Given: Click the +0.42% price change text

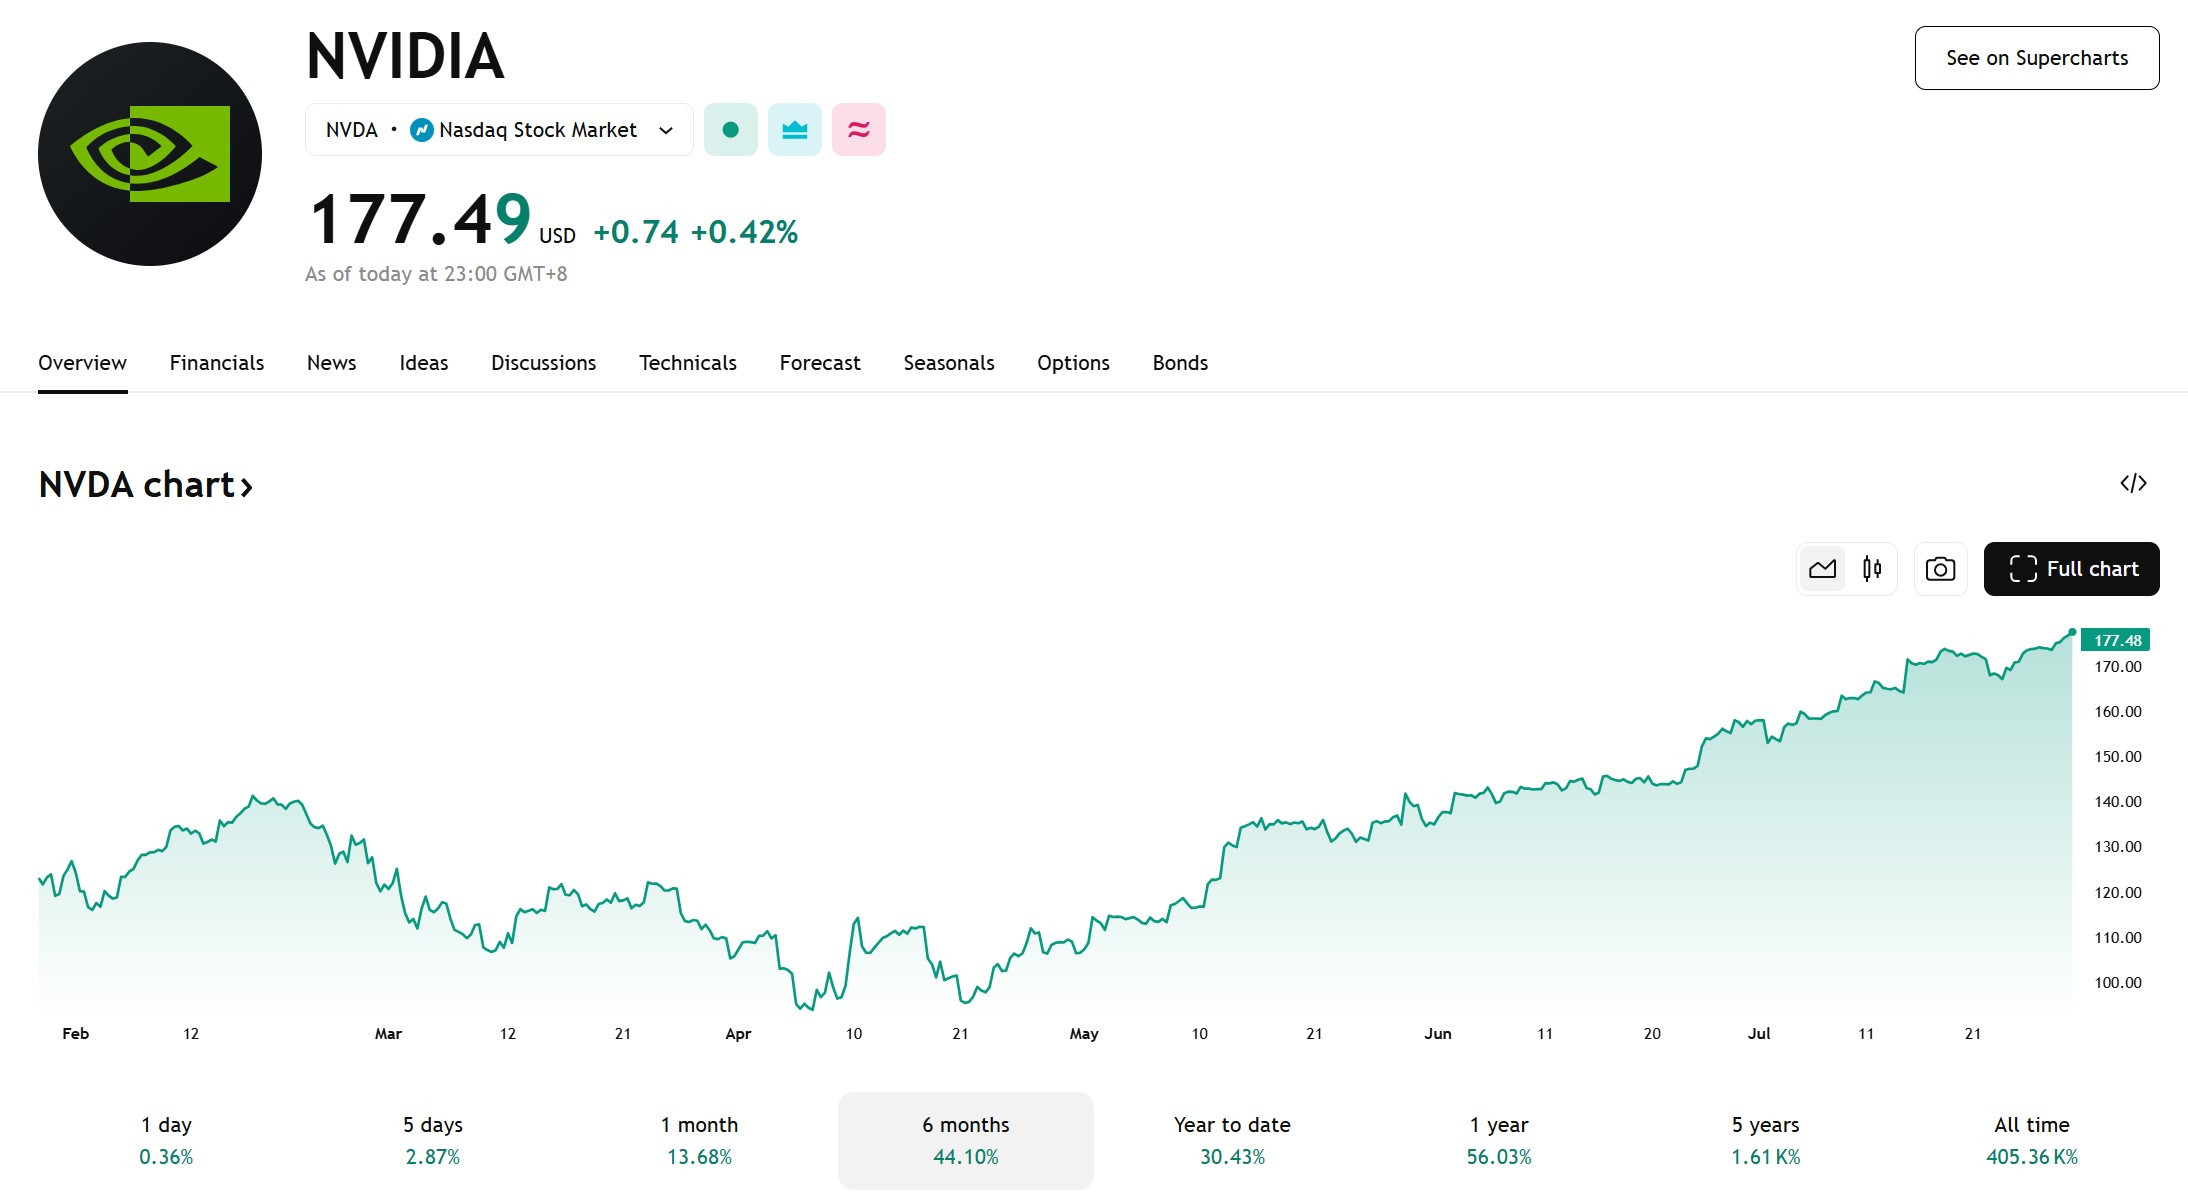Looking at the screenshot, I should click(x=744, y=232).
